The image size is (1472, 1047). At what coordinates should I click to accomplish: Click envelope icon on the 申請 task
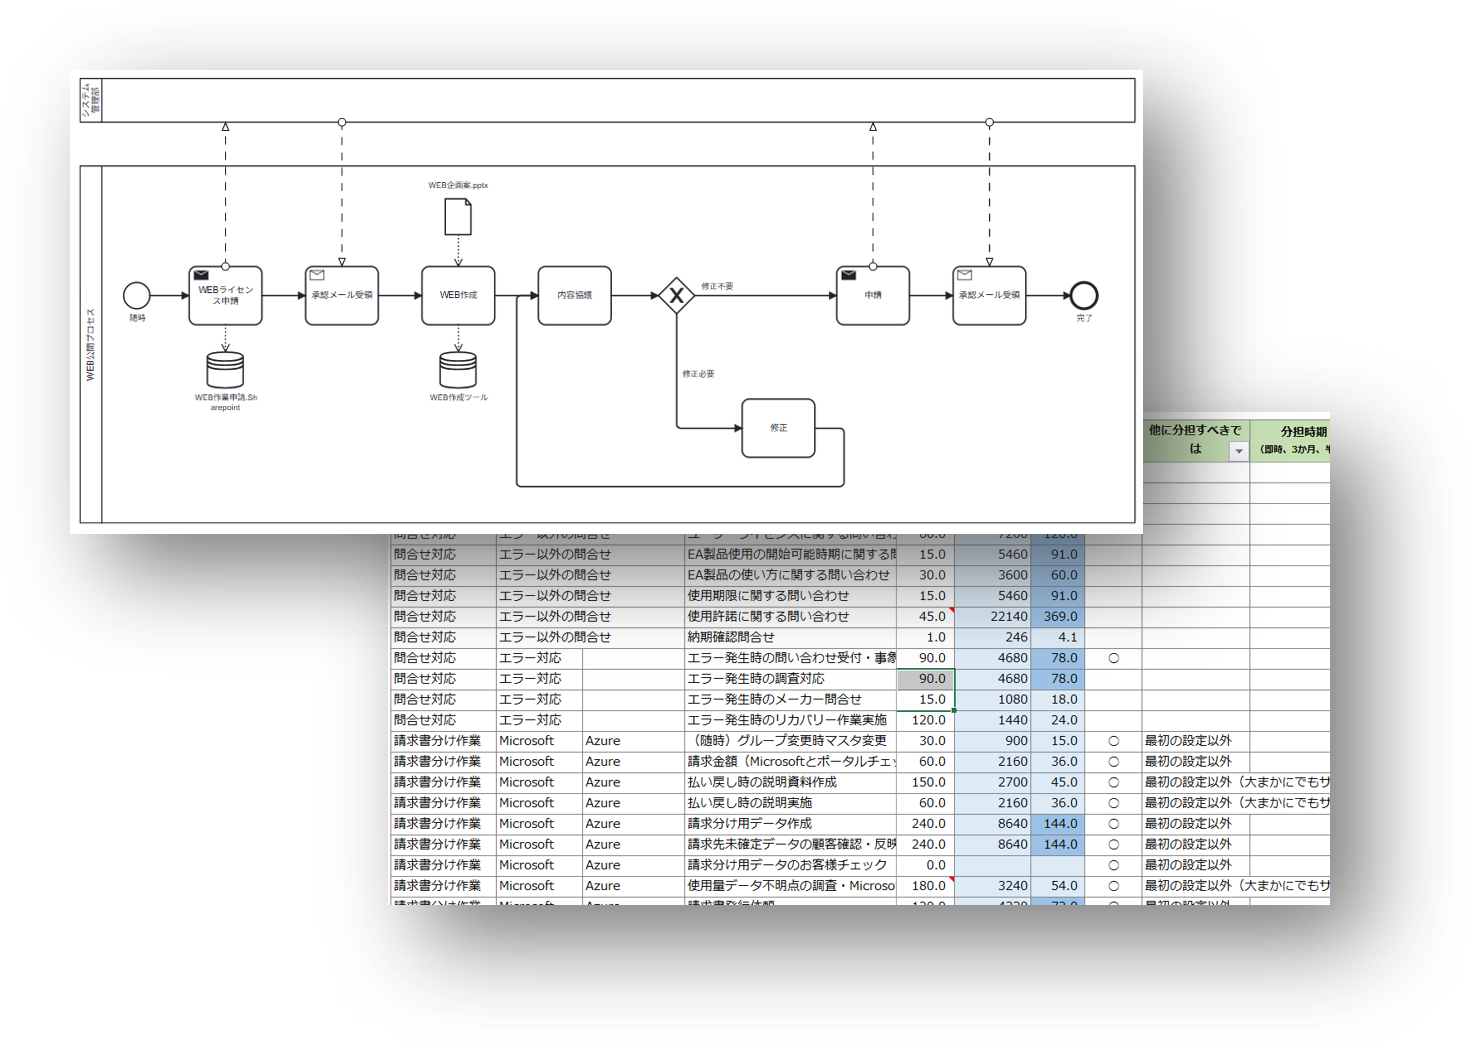click(848, 275)
